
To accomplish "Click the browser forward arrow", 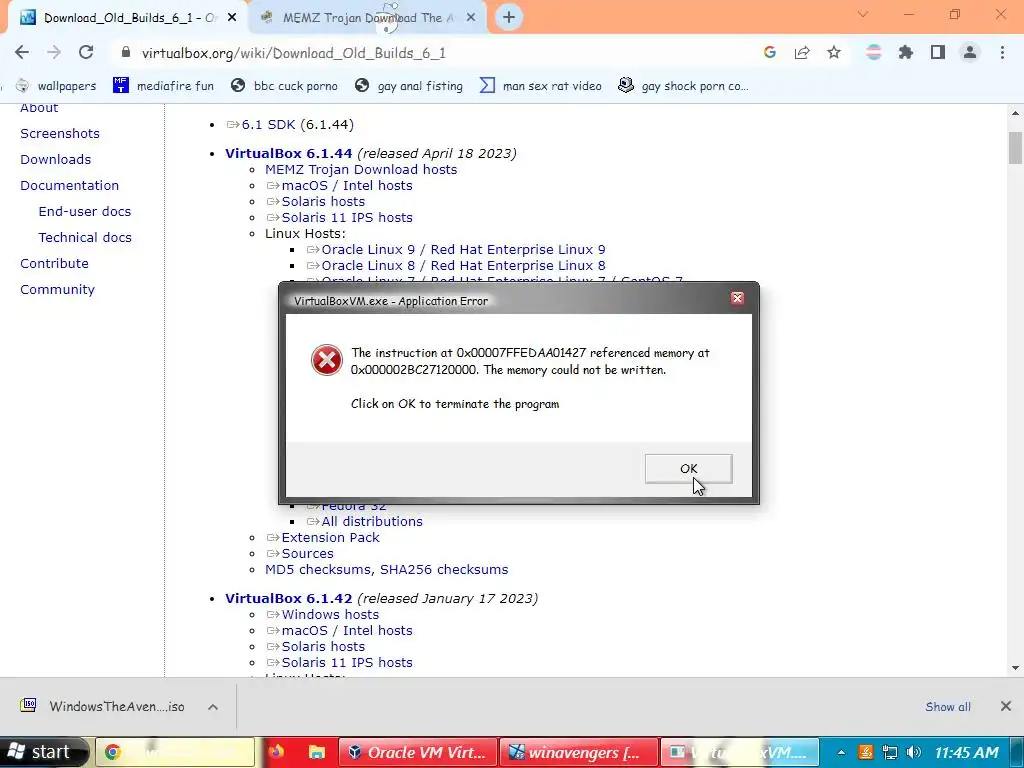I will click(x=54, y=52).
